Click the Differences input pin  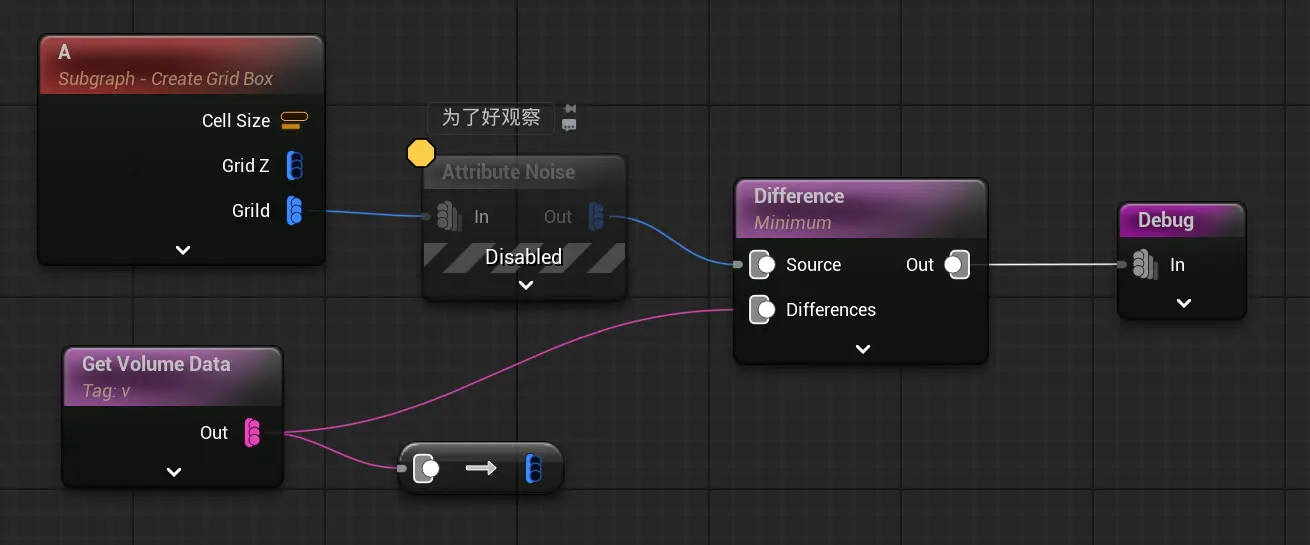[x=763, y=310]
